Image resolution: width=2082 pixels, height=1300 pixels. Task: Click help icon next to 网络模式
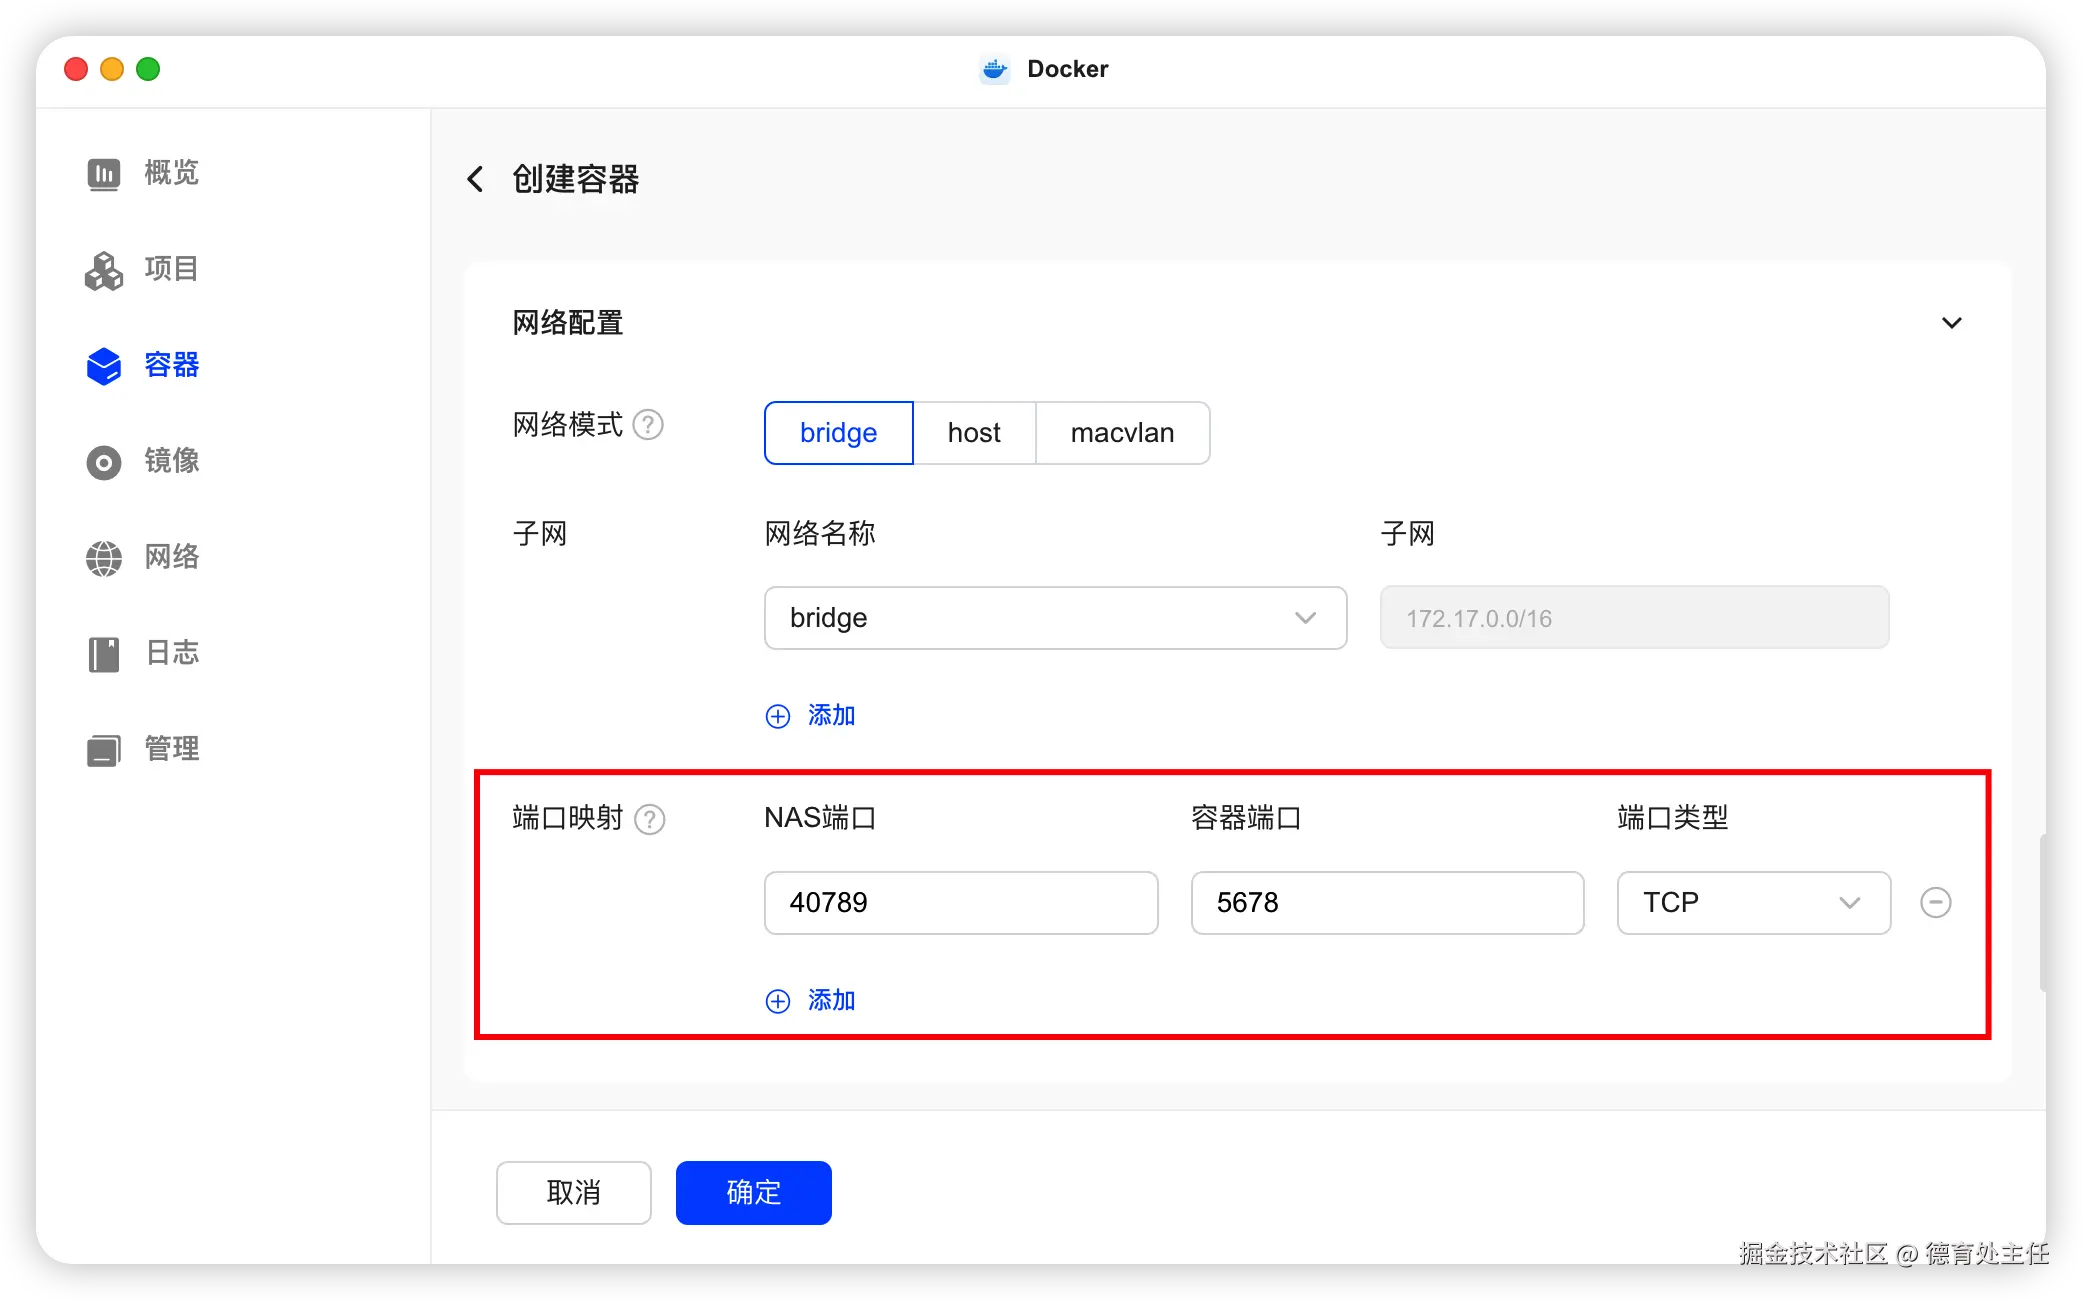(x=648, y=425)
